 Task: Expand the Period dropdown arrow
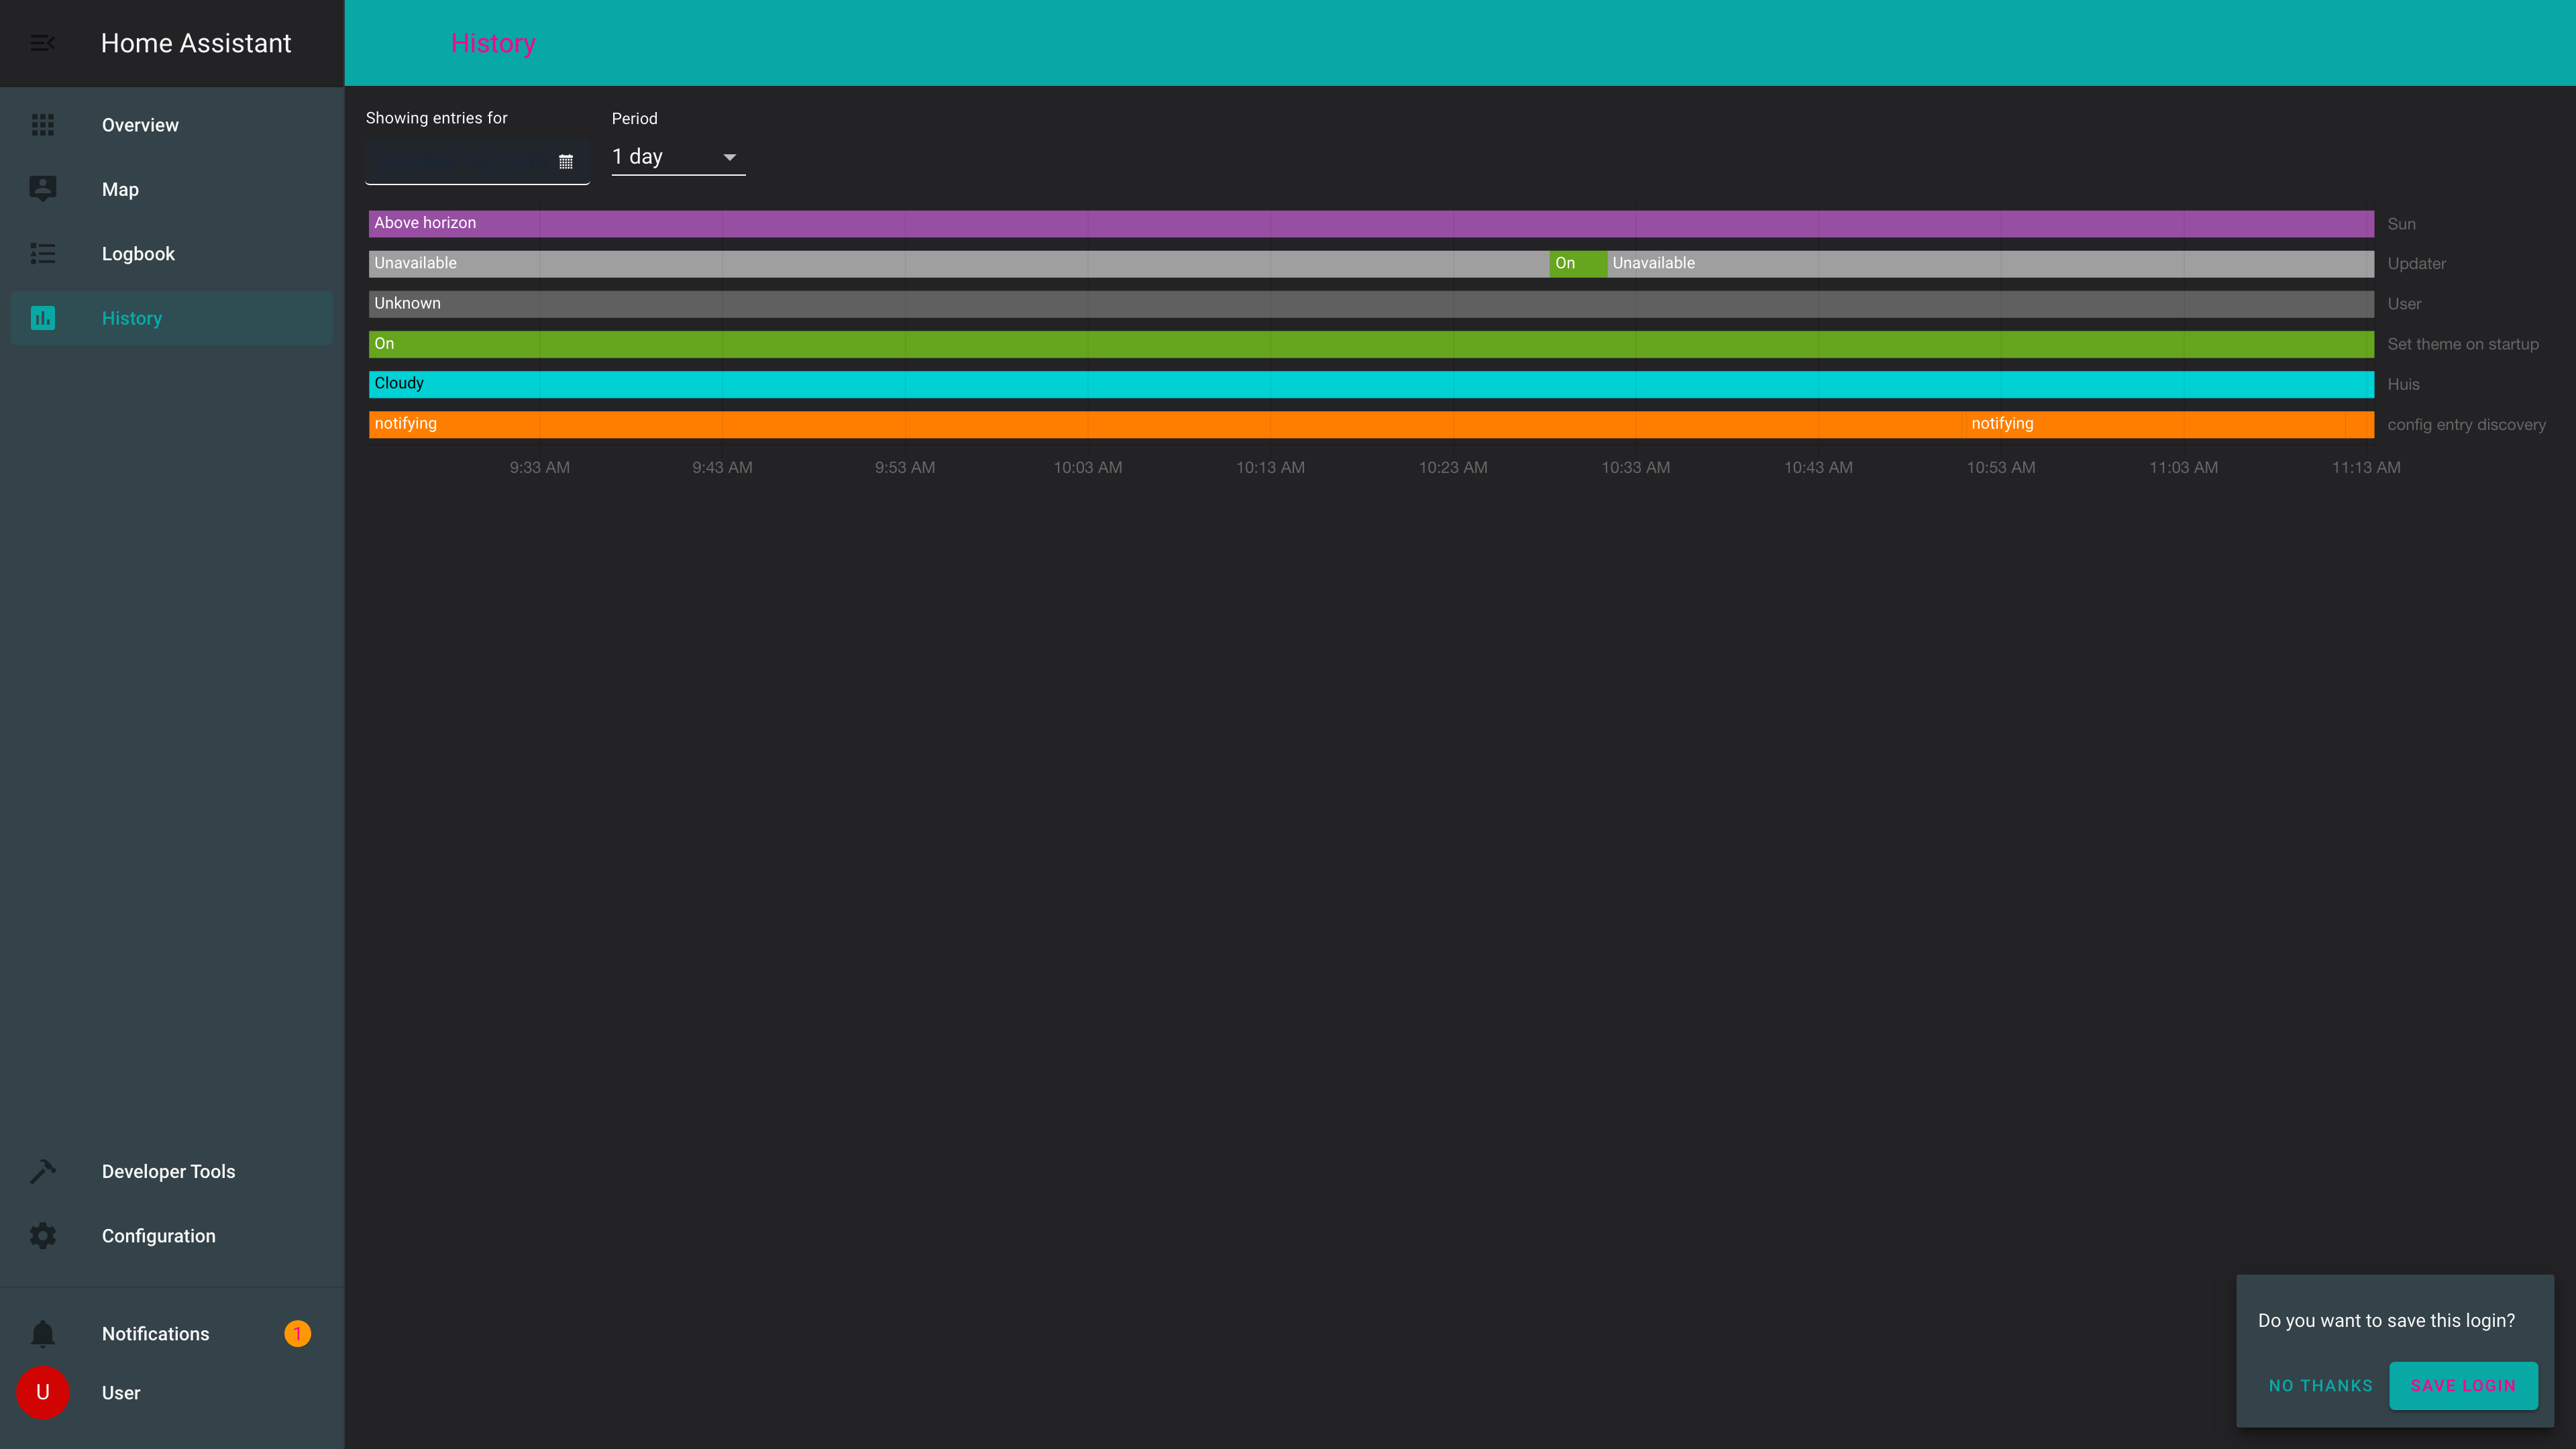click(729, 157)
